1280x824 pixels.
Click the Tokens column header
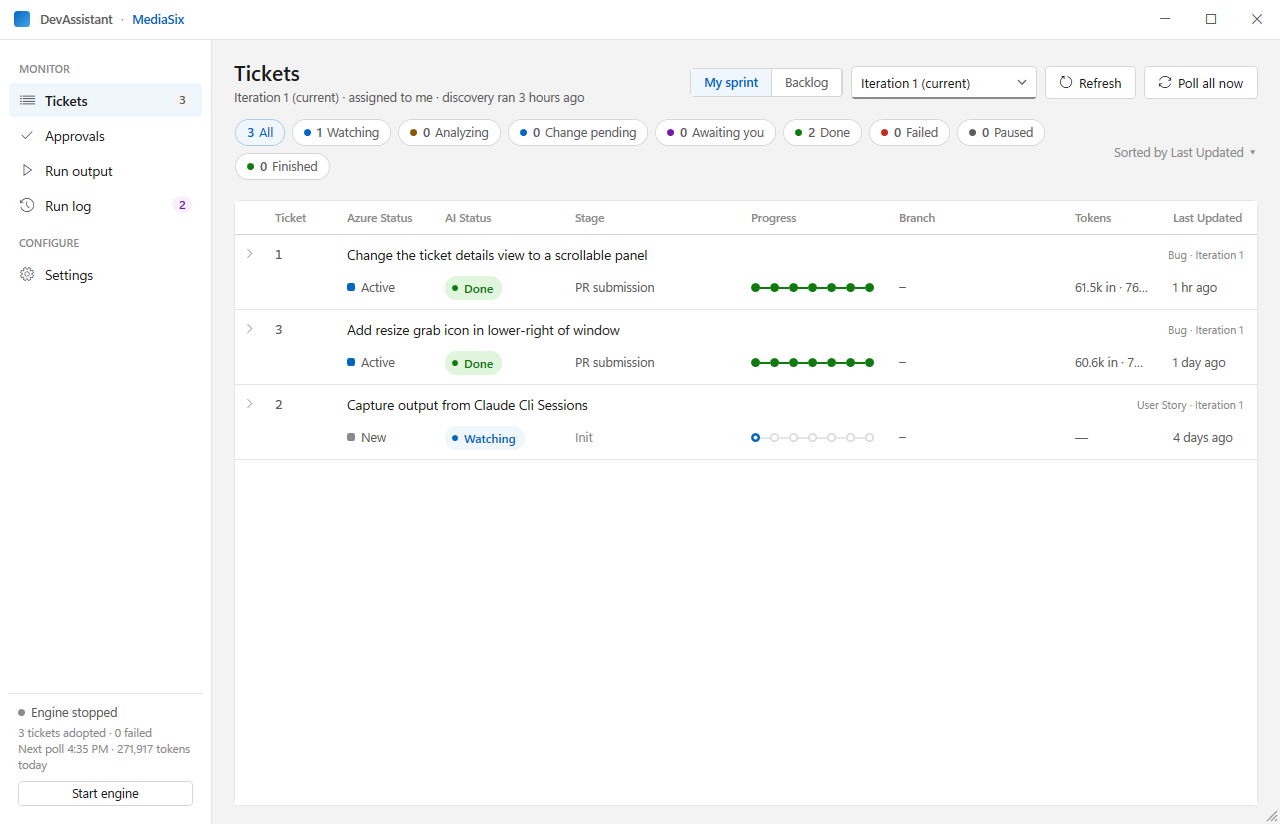(1093, 218)
